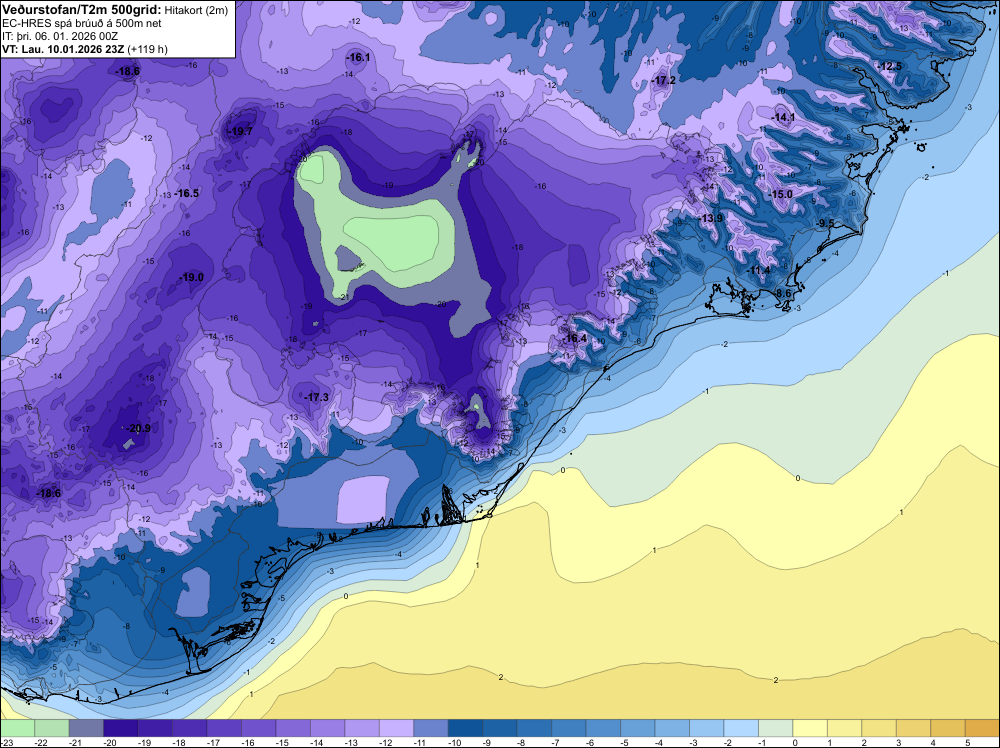Viewport: 1000px width, 748px height.
Task: Click the bold spot value -17.3
Action: pyautogui.click(x=316, y=397)
